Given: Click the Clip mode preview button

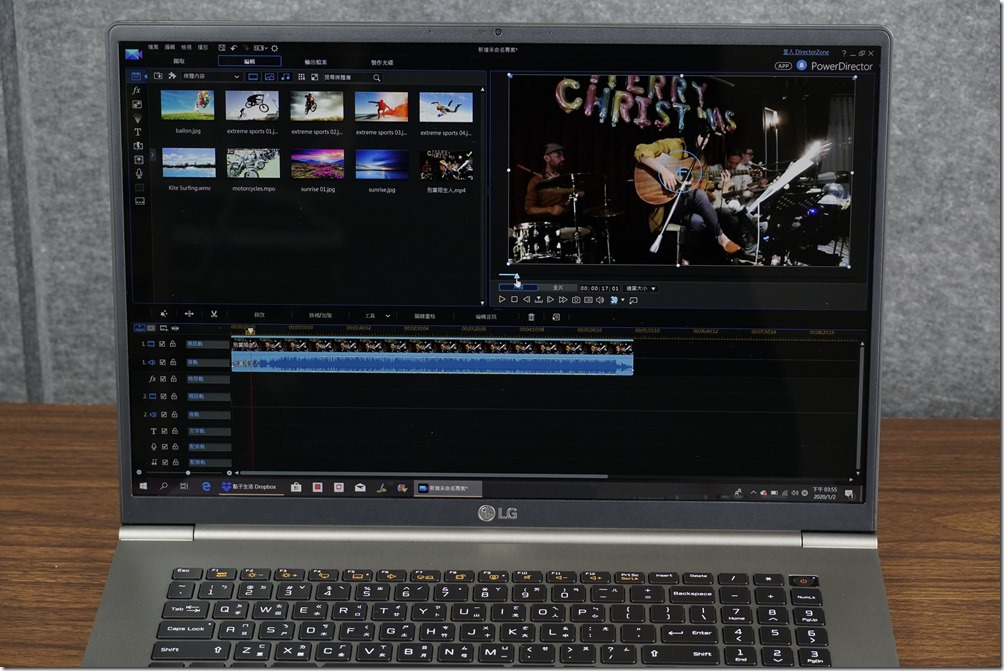Looking at the screenshot, I should (519, 287).
